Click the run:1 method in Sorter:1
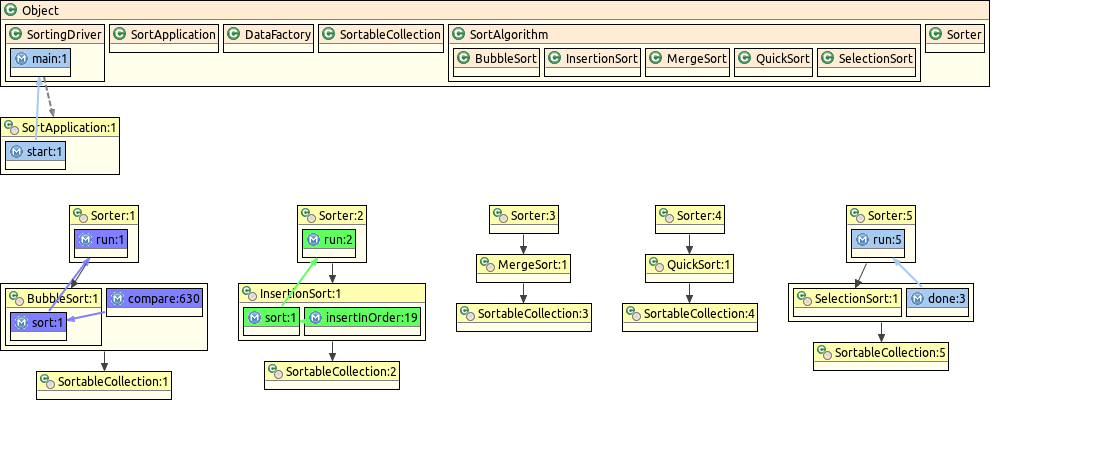 point(101,240)
